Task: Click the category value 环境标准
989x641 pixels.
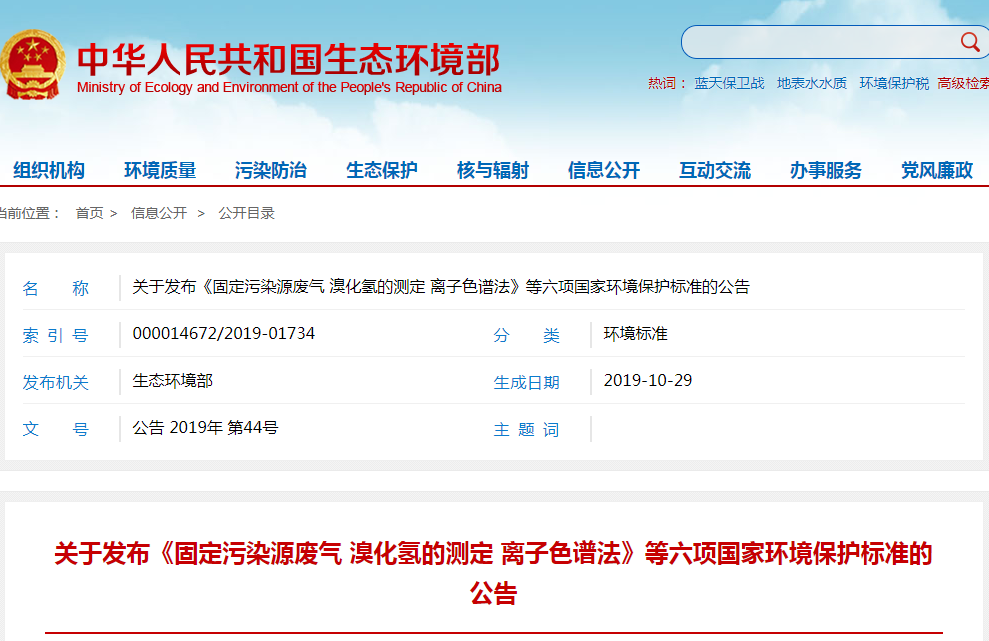Action: (635, 334)
